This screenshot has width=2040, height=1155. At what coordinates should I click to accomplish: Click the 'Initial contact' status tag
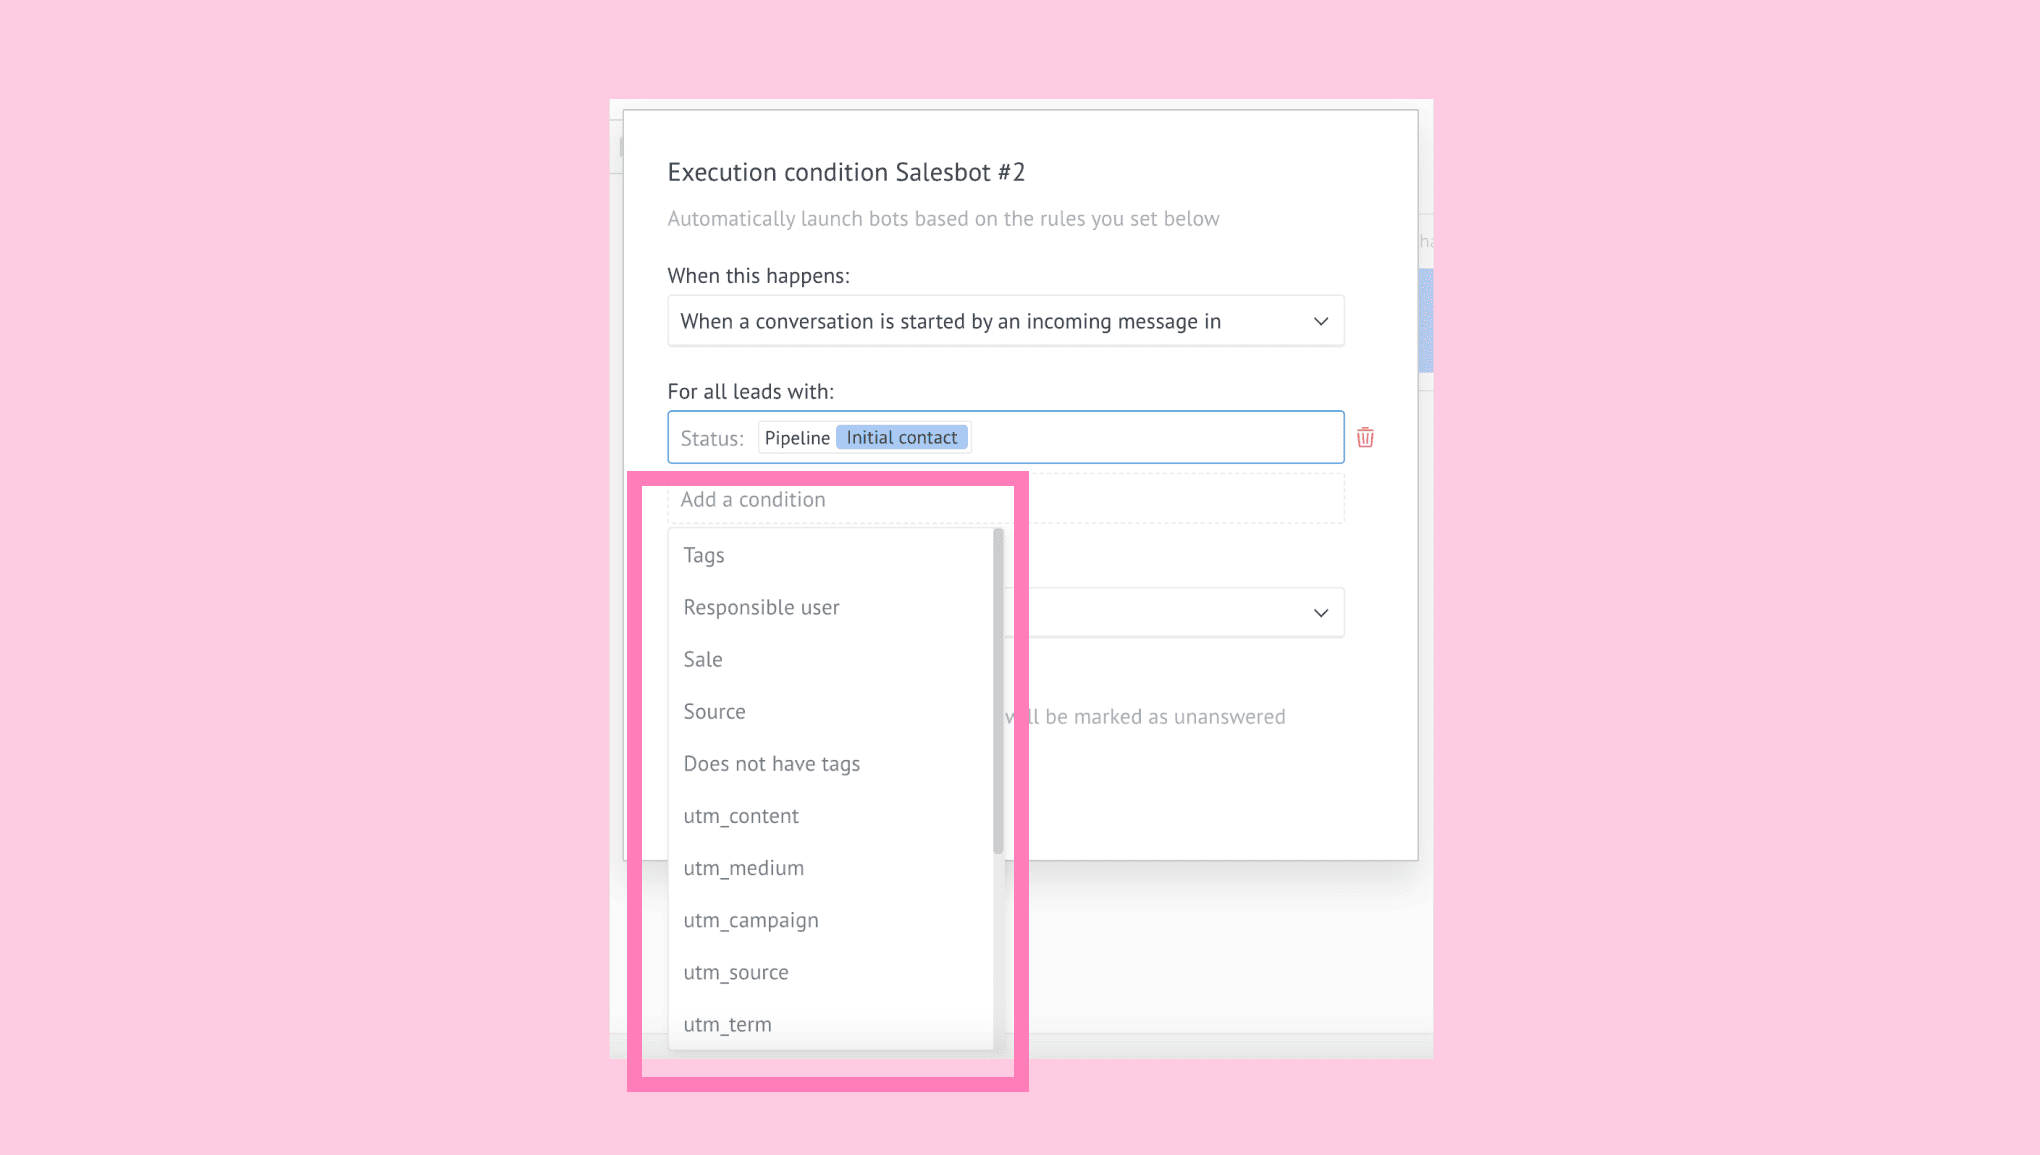tap(902, 437)
